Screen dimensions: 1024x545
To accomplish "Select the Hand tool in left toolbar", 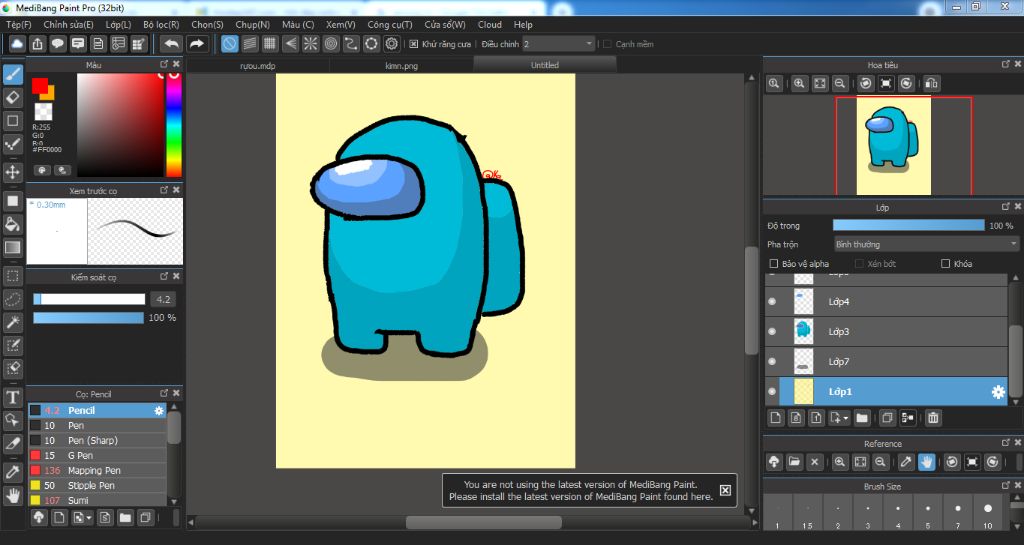I will [12, 496].
